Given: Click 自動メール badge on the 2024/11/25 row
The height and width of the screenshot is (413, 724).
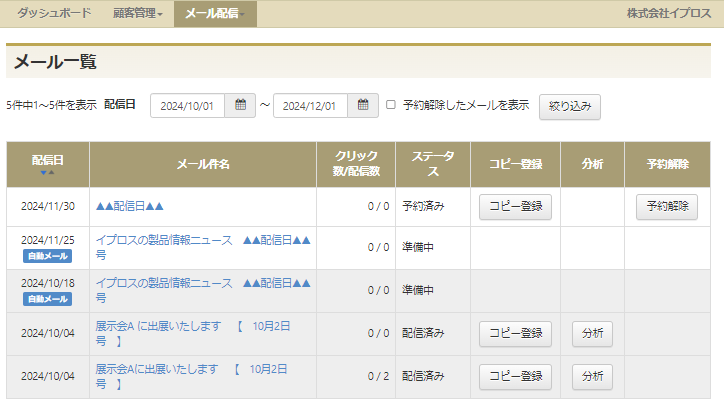Looking at the screenshot, I should [x=48, y=256].
